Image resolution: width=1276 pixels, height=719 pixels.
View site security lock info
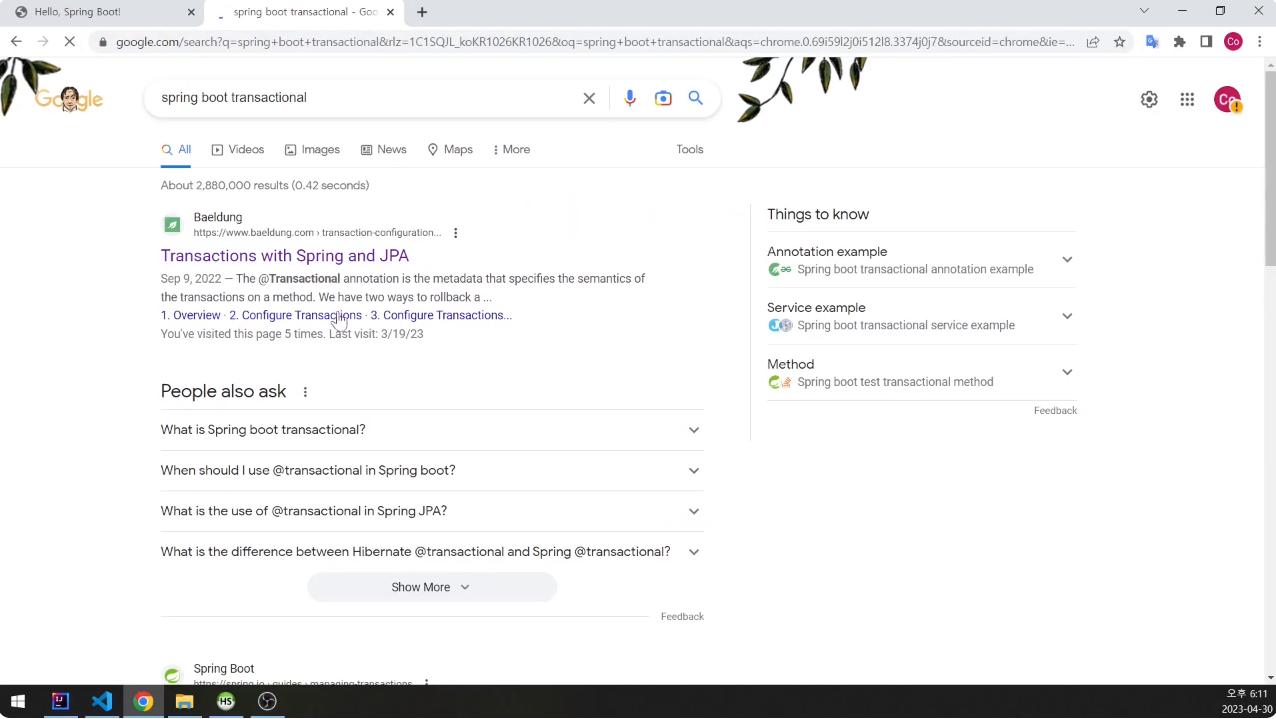(x=102, y=42)
